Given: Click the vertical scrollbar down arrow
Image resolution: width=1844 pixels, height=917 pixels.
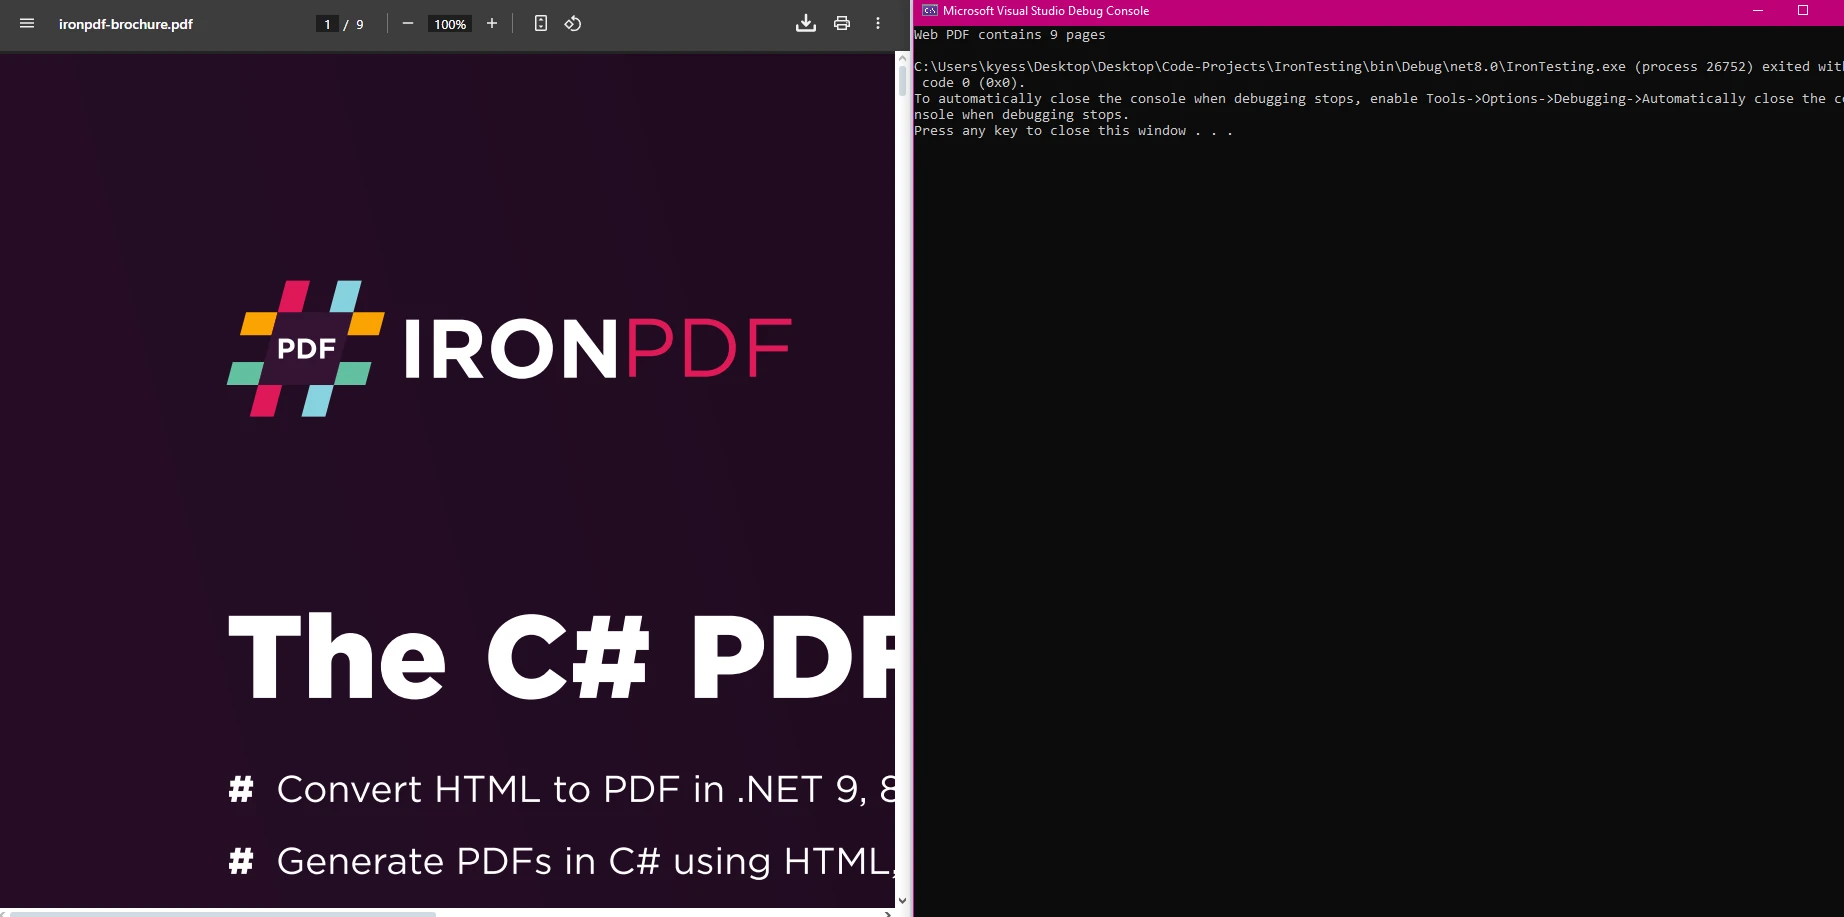Looking at the screenshot, I should (x=903, y=899).
